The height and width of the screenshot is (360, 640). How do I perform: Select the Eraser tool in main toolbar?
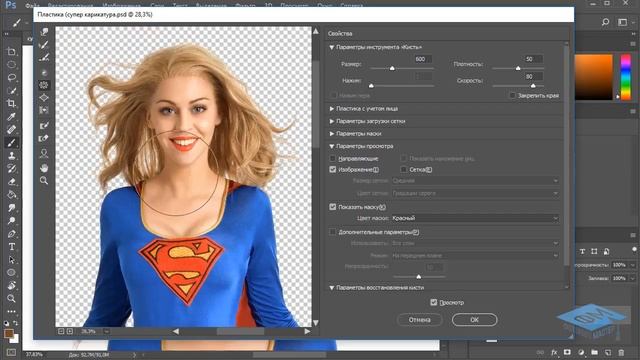point(11,182)
